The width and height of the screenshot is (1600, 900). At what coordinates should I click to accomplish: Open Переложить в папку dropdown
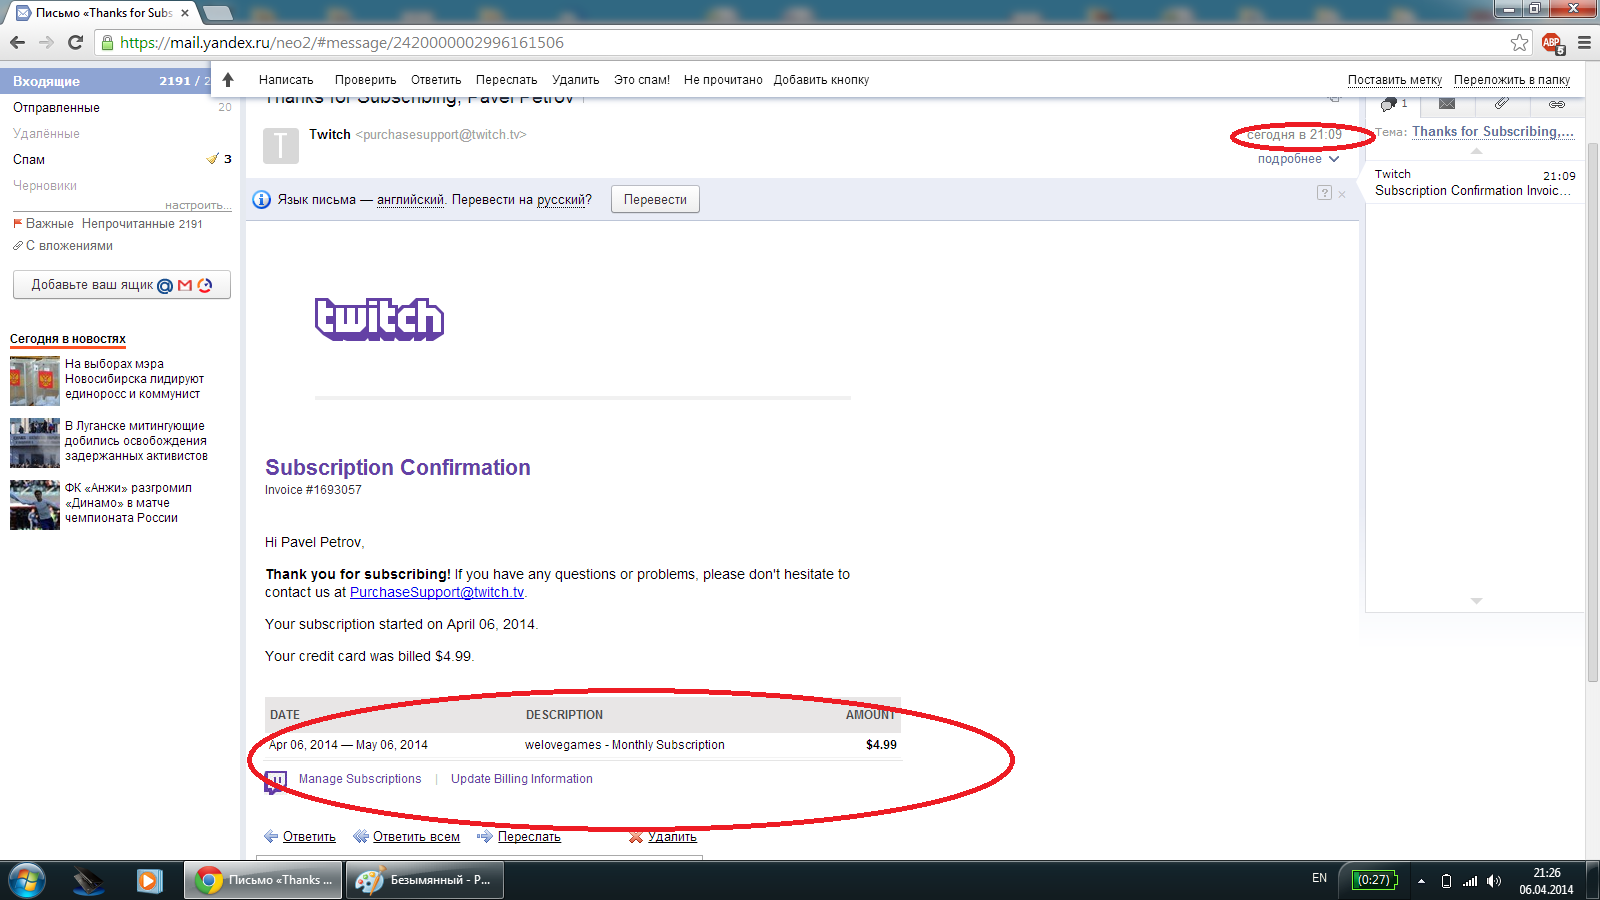pos(1512,80)
